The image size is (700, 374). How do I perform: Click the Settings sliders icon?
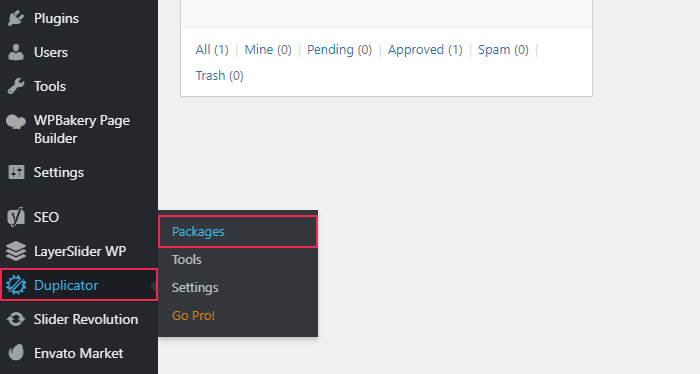tap(16, 172)
